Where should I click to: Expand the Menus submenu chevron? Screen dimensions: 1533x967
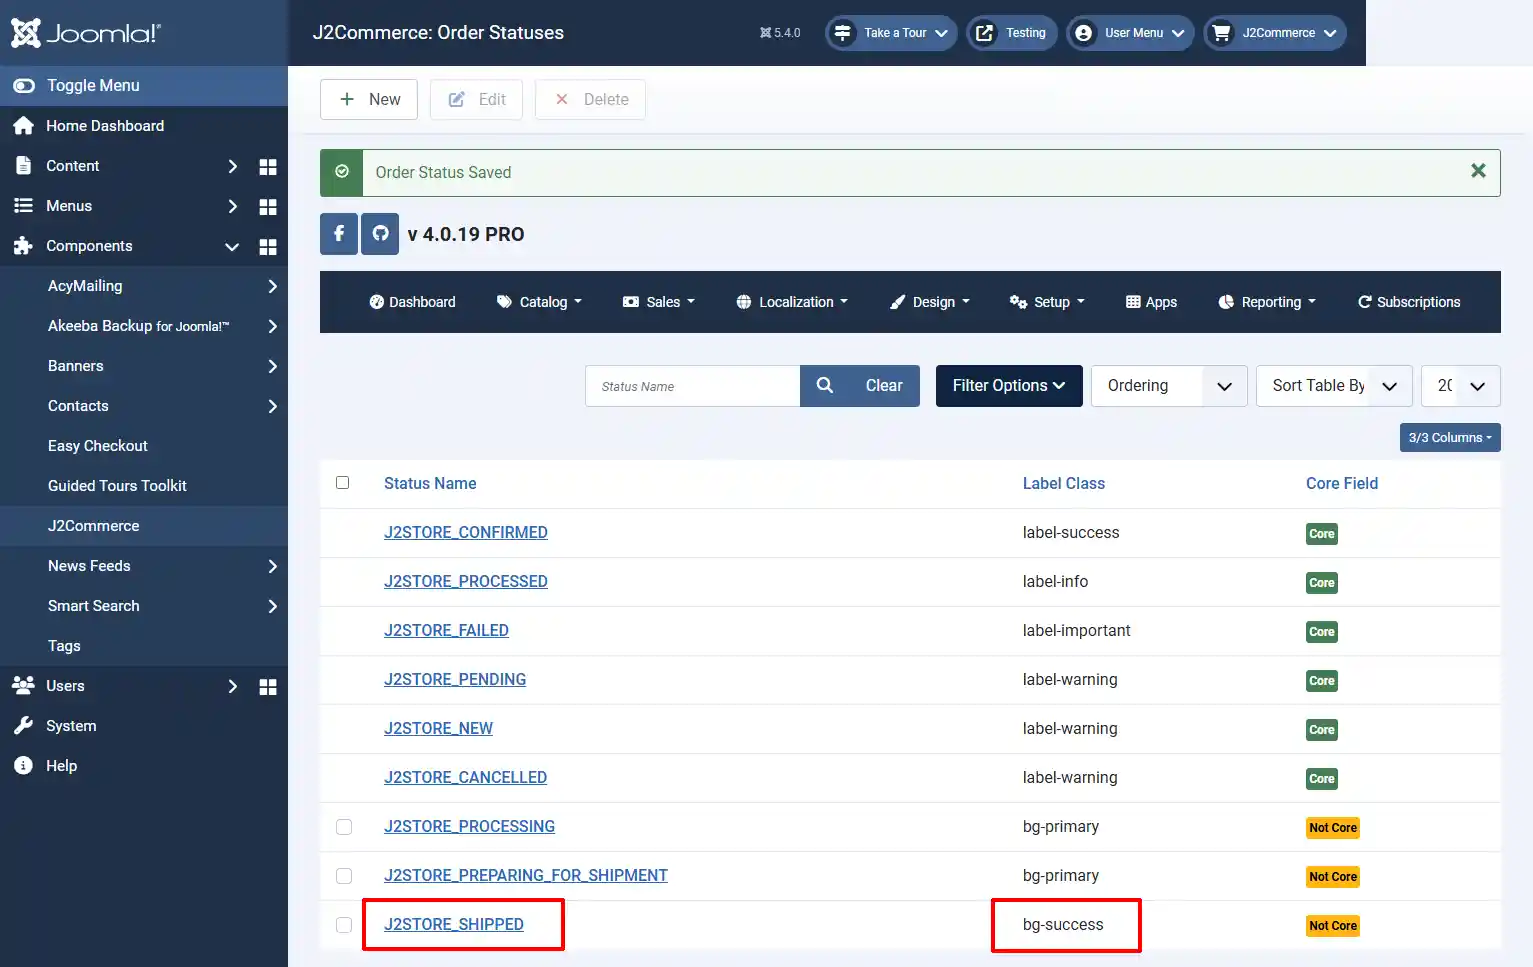click(232, 206)
